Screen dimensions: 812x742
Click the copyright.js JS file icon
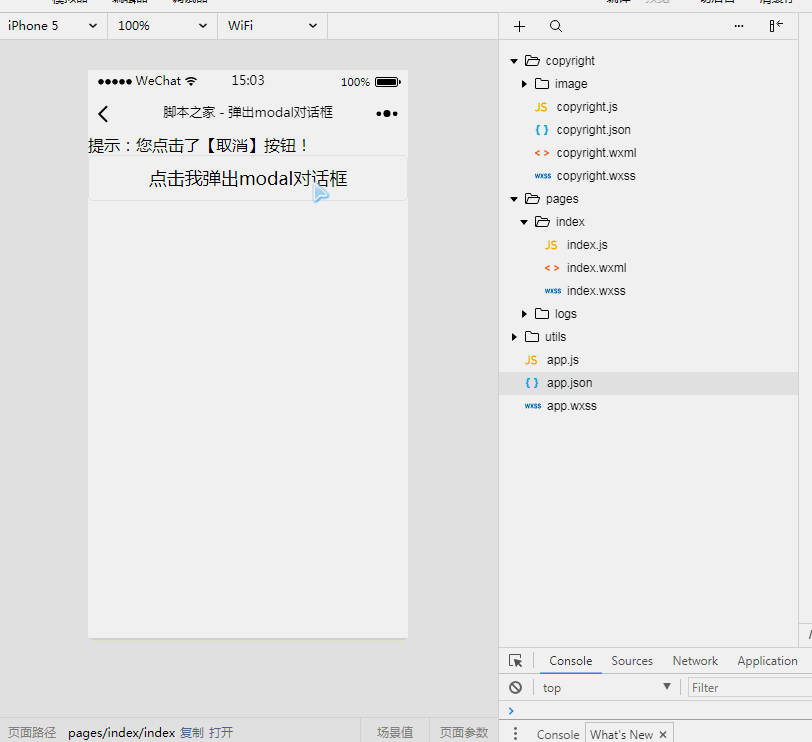541,107
